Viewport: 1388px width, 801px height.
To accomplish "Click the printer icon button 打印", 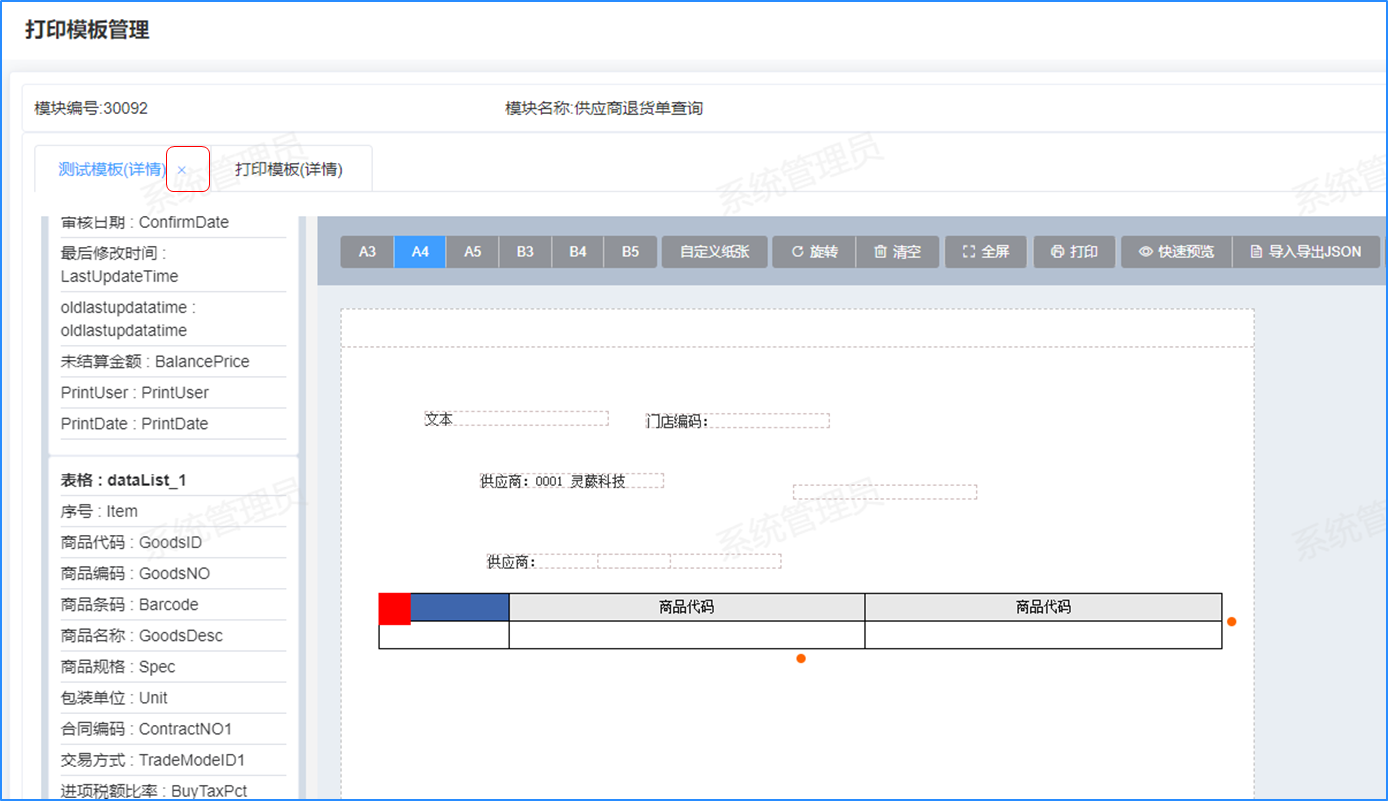I will click(x=1075, y=252).
